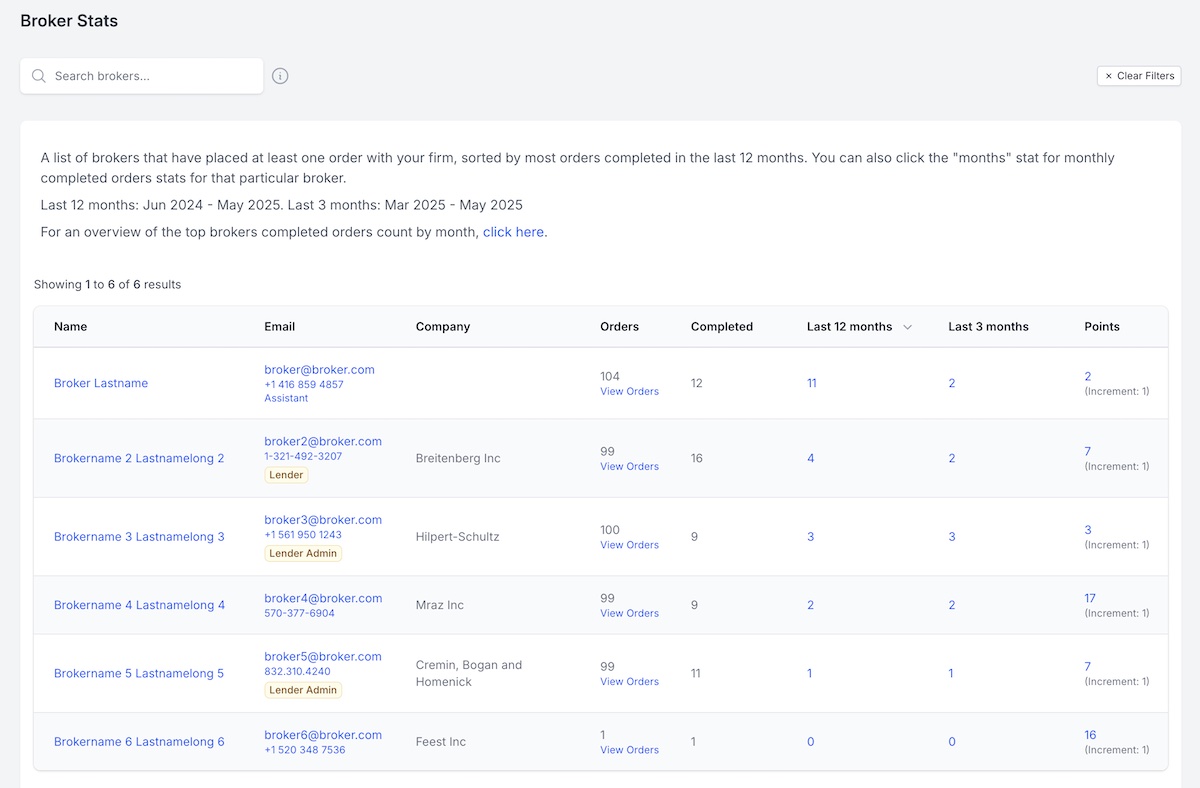View Orders for Brokername 2
The image size is (1200, 788).
coord(629,466)
